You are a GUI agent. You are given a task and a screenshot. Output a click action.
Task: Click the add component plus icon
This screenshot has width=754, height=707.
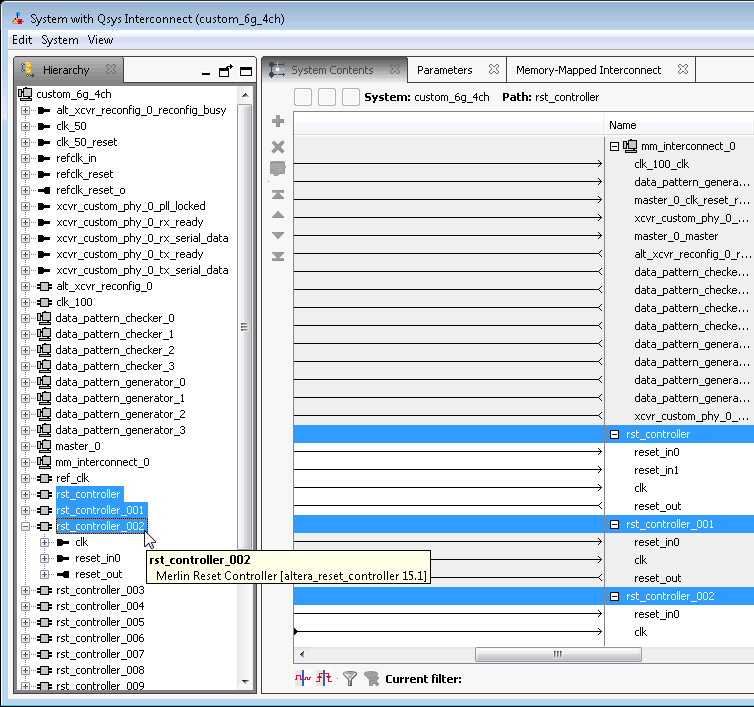coord(278,122)
